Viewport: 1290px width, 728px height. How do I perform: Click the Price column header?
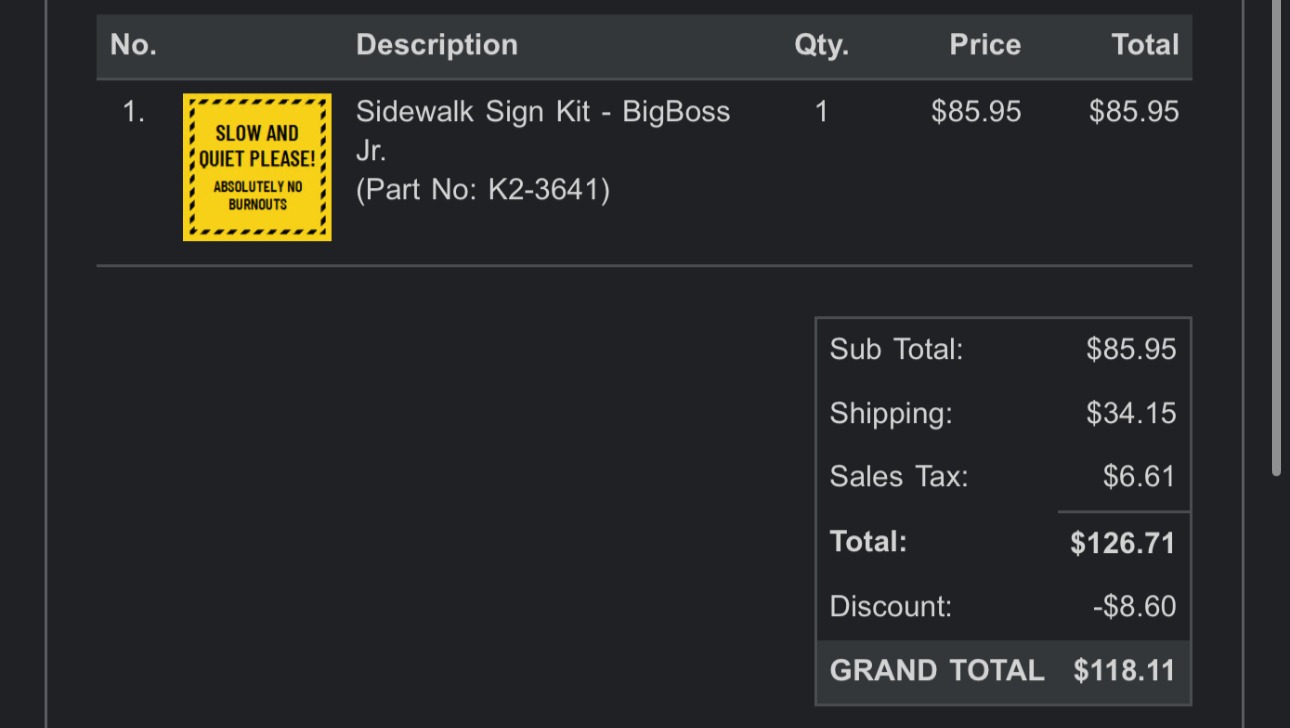click(x=985, y=45)
